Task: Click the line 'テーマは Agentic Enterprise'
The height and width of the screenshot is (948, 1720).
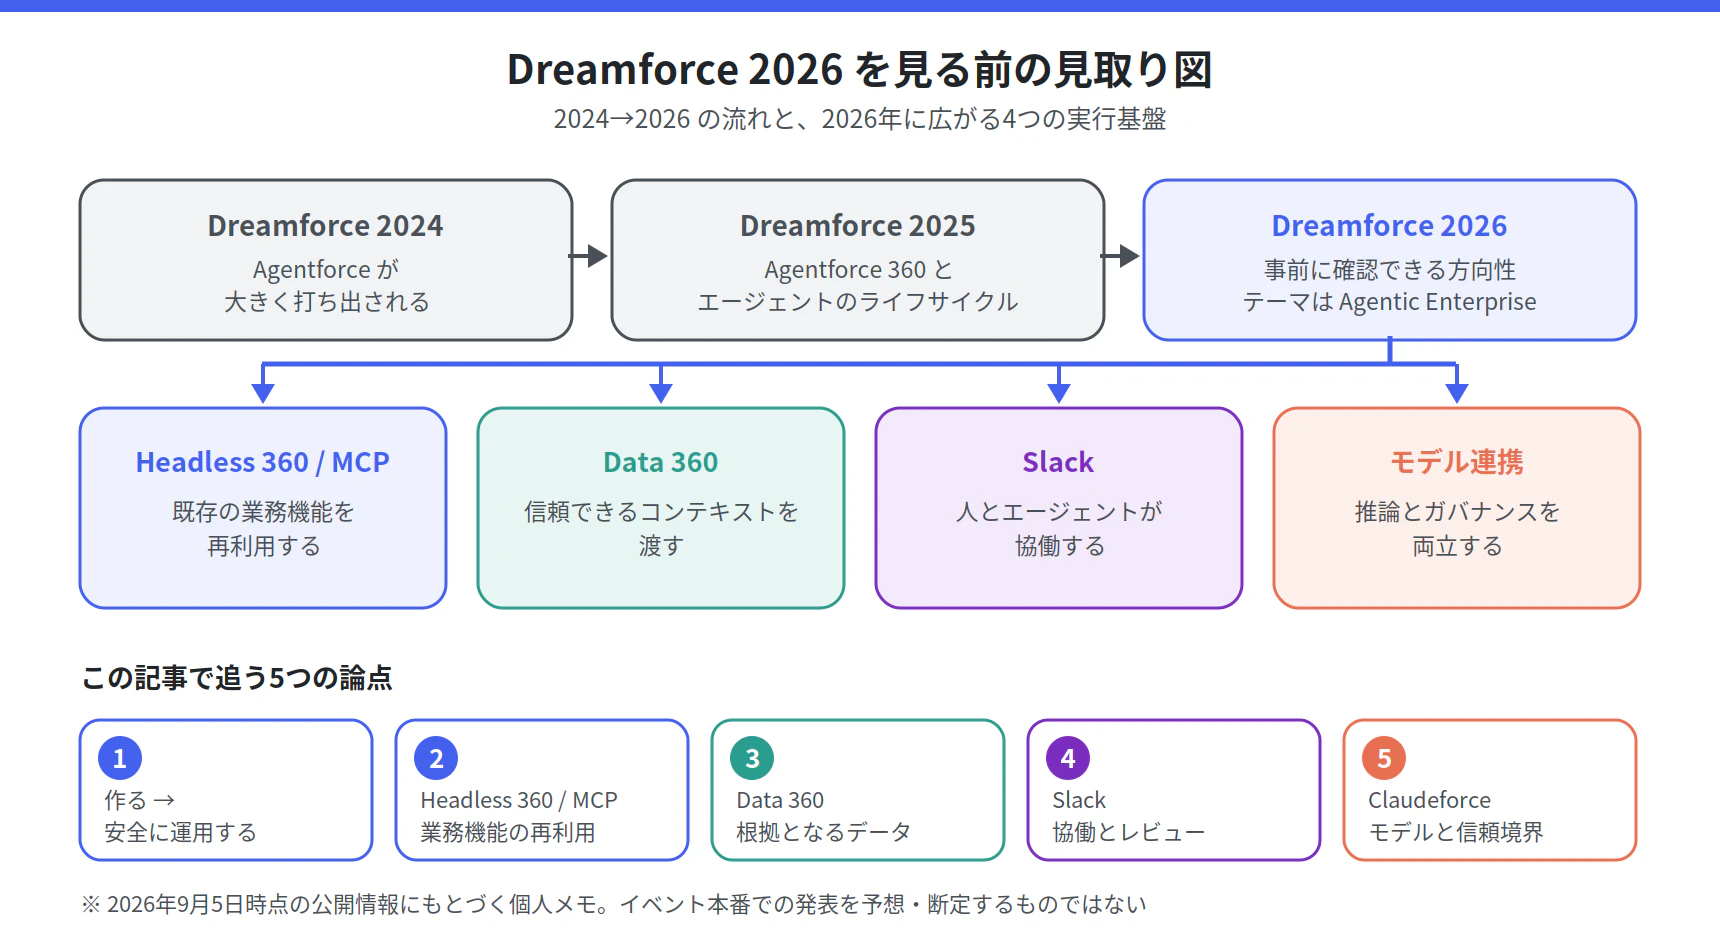Action: click(x=1390, y=302)
